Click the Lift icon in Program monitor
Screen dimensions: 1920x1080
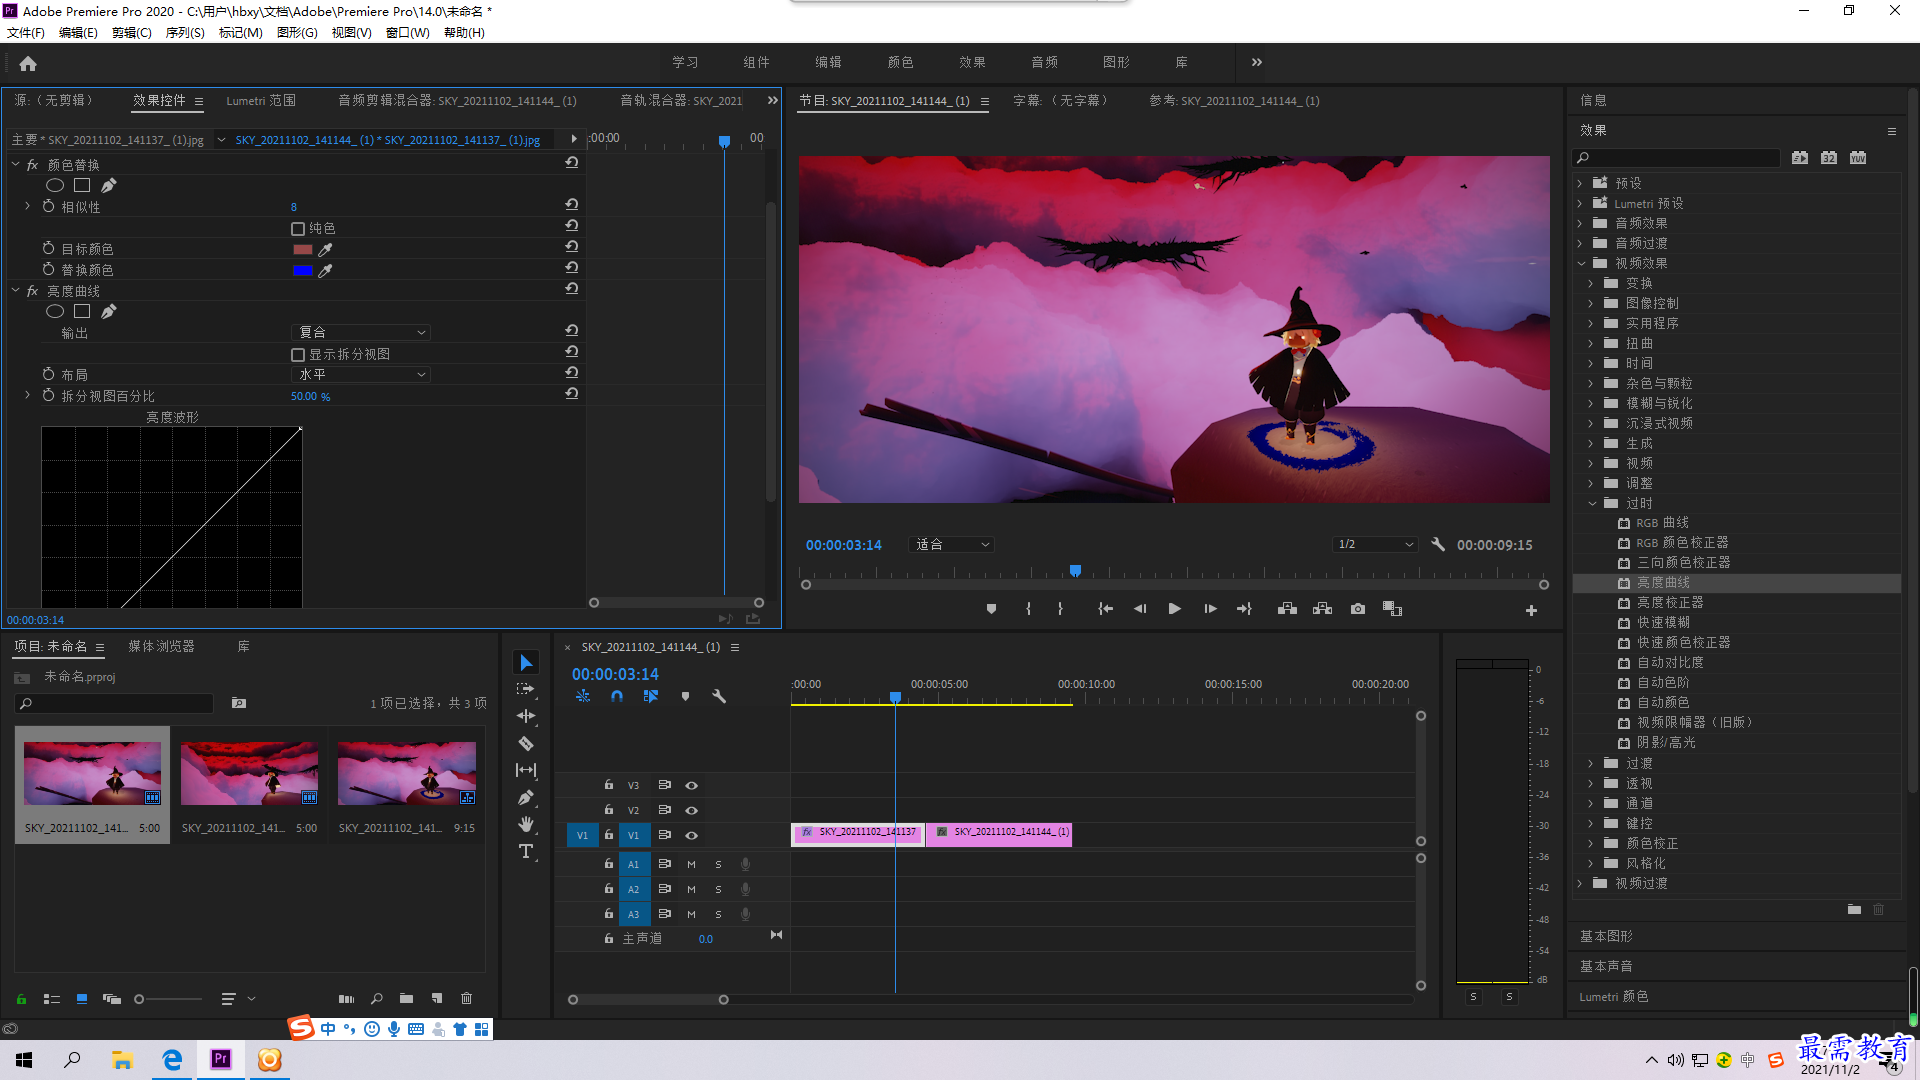(x=1287, y=609)
